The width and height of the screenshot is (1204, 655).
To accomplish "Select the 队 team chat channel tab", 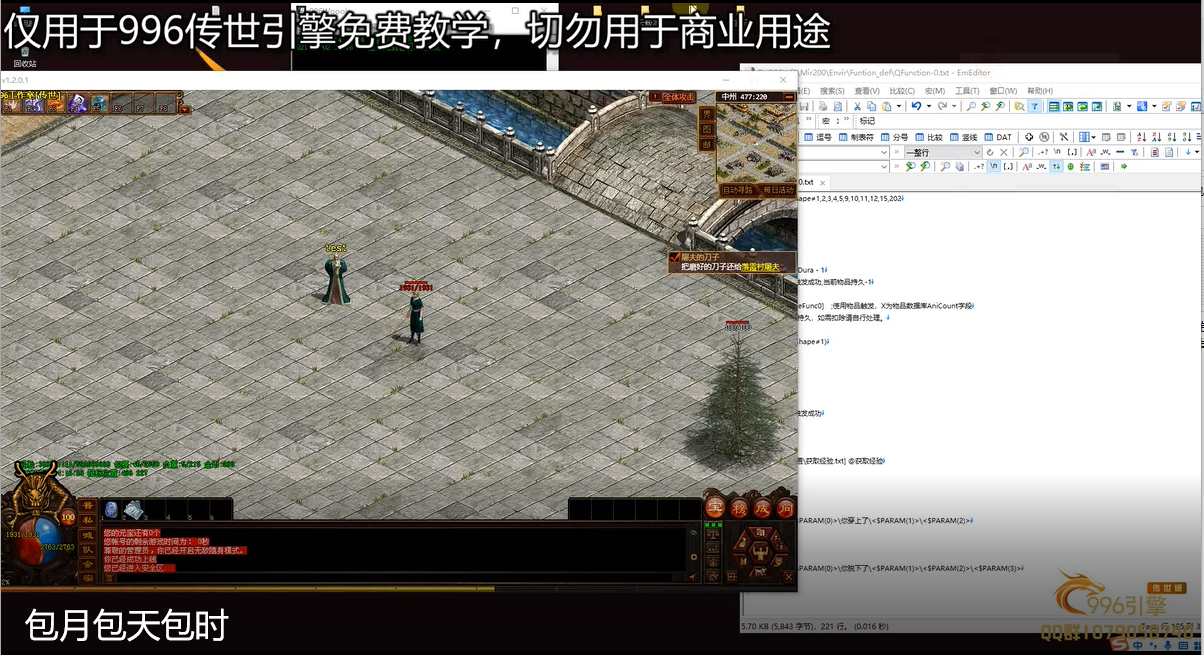I will coord(88,550).
